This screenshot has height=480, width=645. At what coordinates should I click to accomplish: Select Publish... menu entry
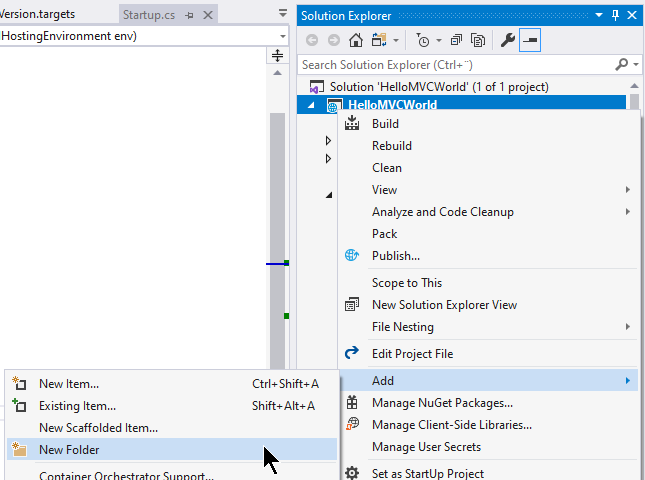(x=489, y=256)
